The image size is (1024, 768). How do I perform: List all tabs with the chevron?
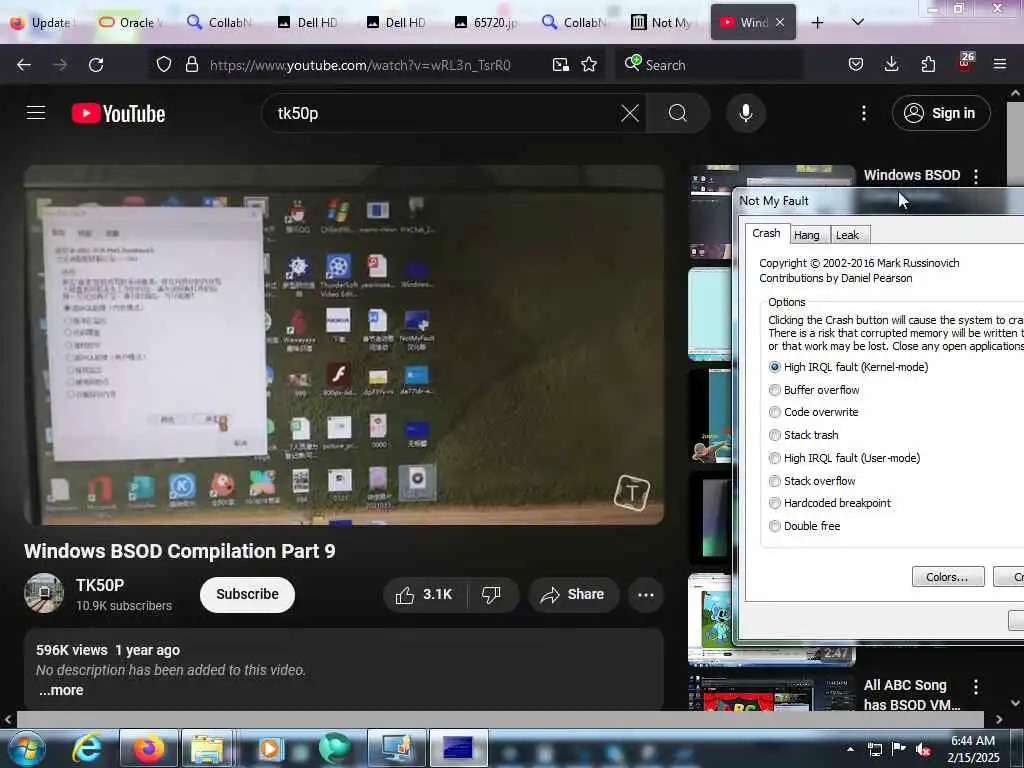[857, 22]
